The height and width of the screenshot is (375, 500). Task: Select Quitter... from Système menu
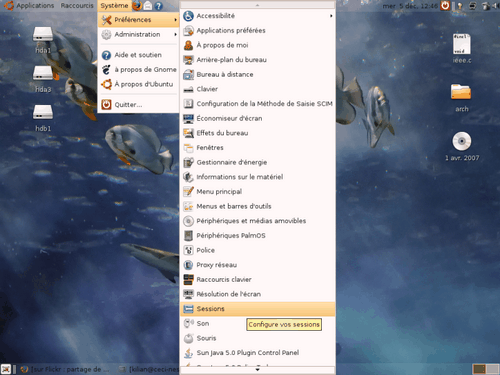point(139,105)
